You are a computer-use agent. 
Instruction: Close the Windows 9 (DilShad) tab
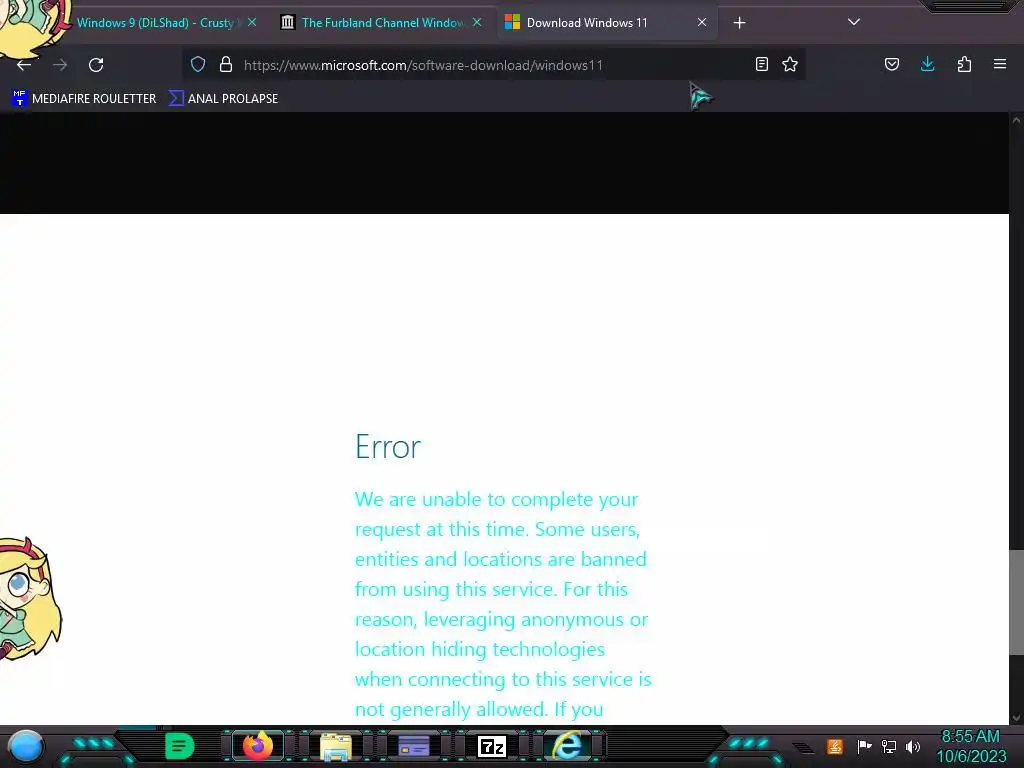252,22
